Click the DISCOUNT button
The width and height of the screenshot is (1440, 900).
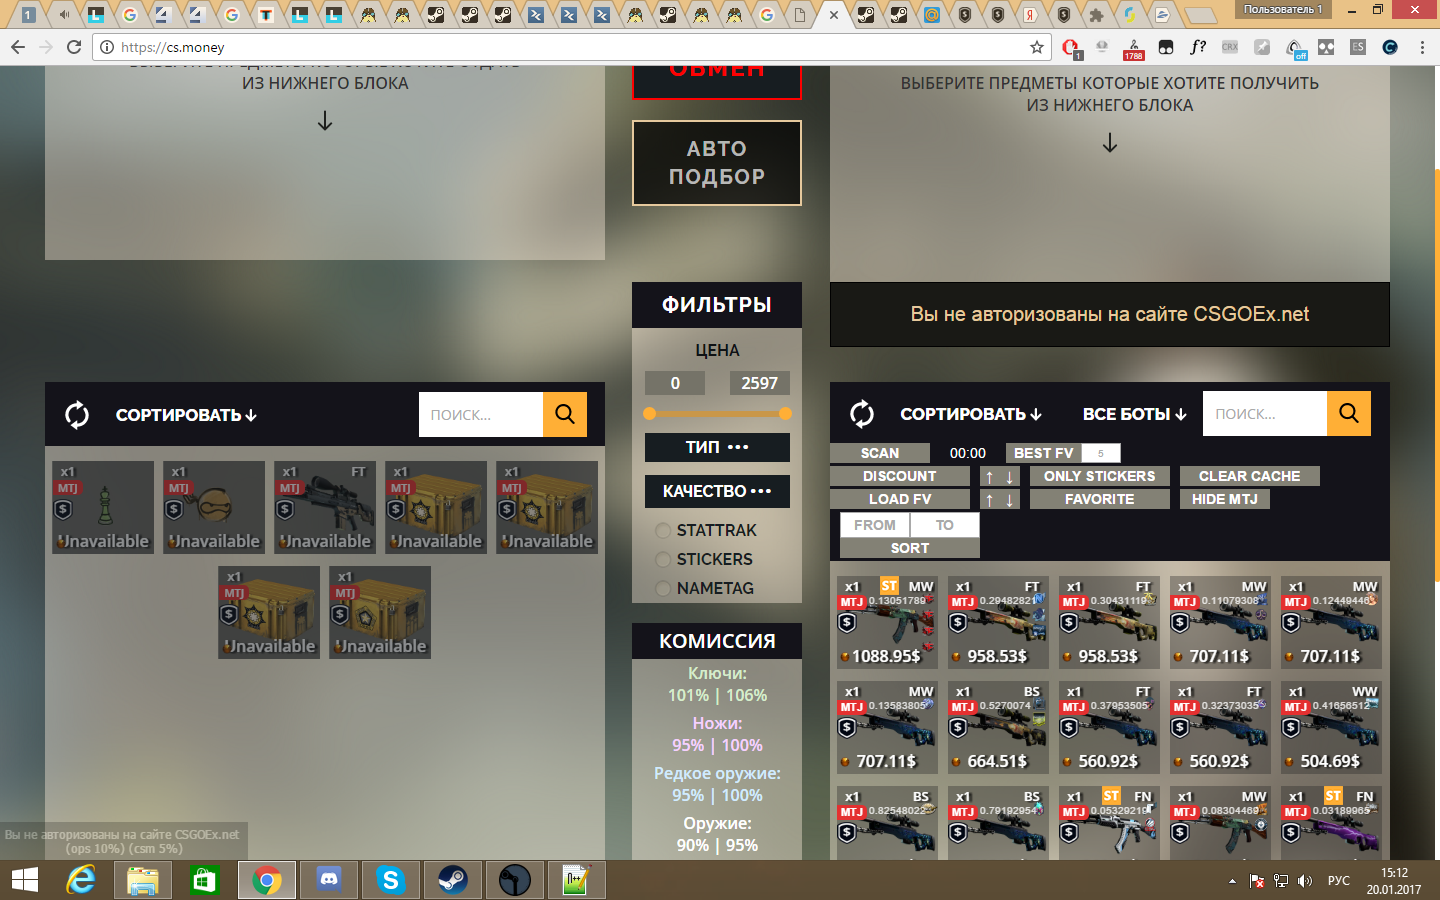(x=900, y=476)
